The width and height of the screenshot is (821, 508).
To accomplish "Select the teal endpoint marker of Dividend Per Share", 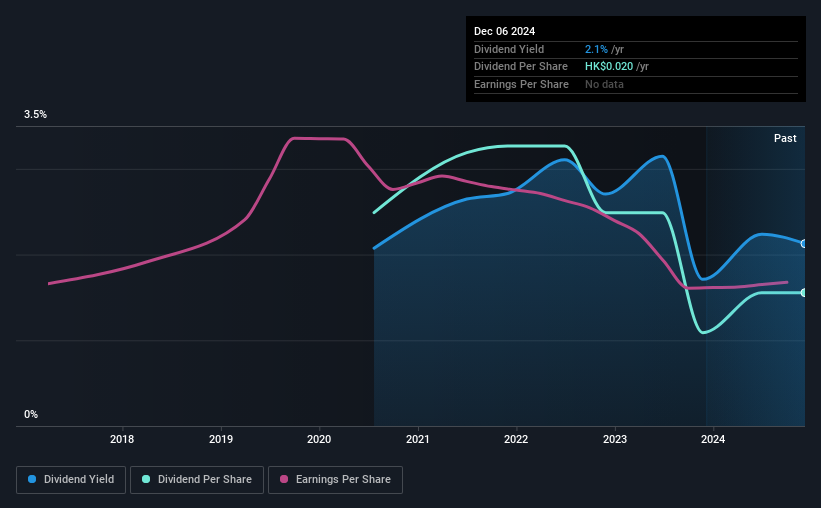I will (804, 293).
